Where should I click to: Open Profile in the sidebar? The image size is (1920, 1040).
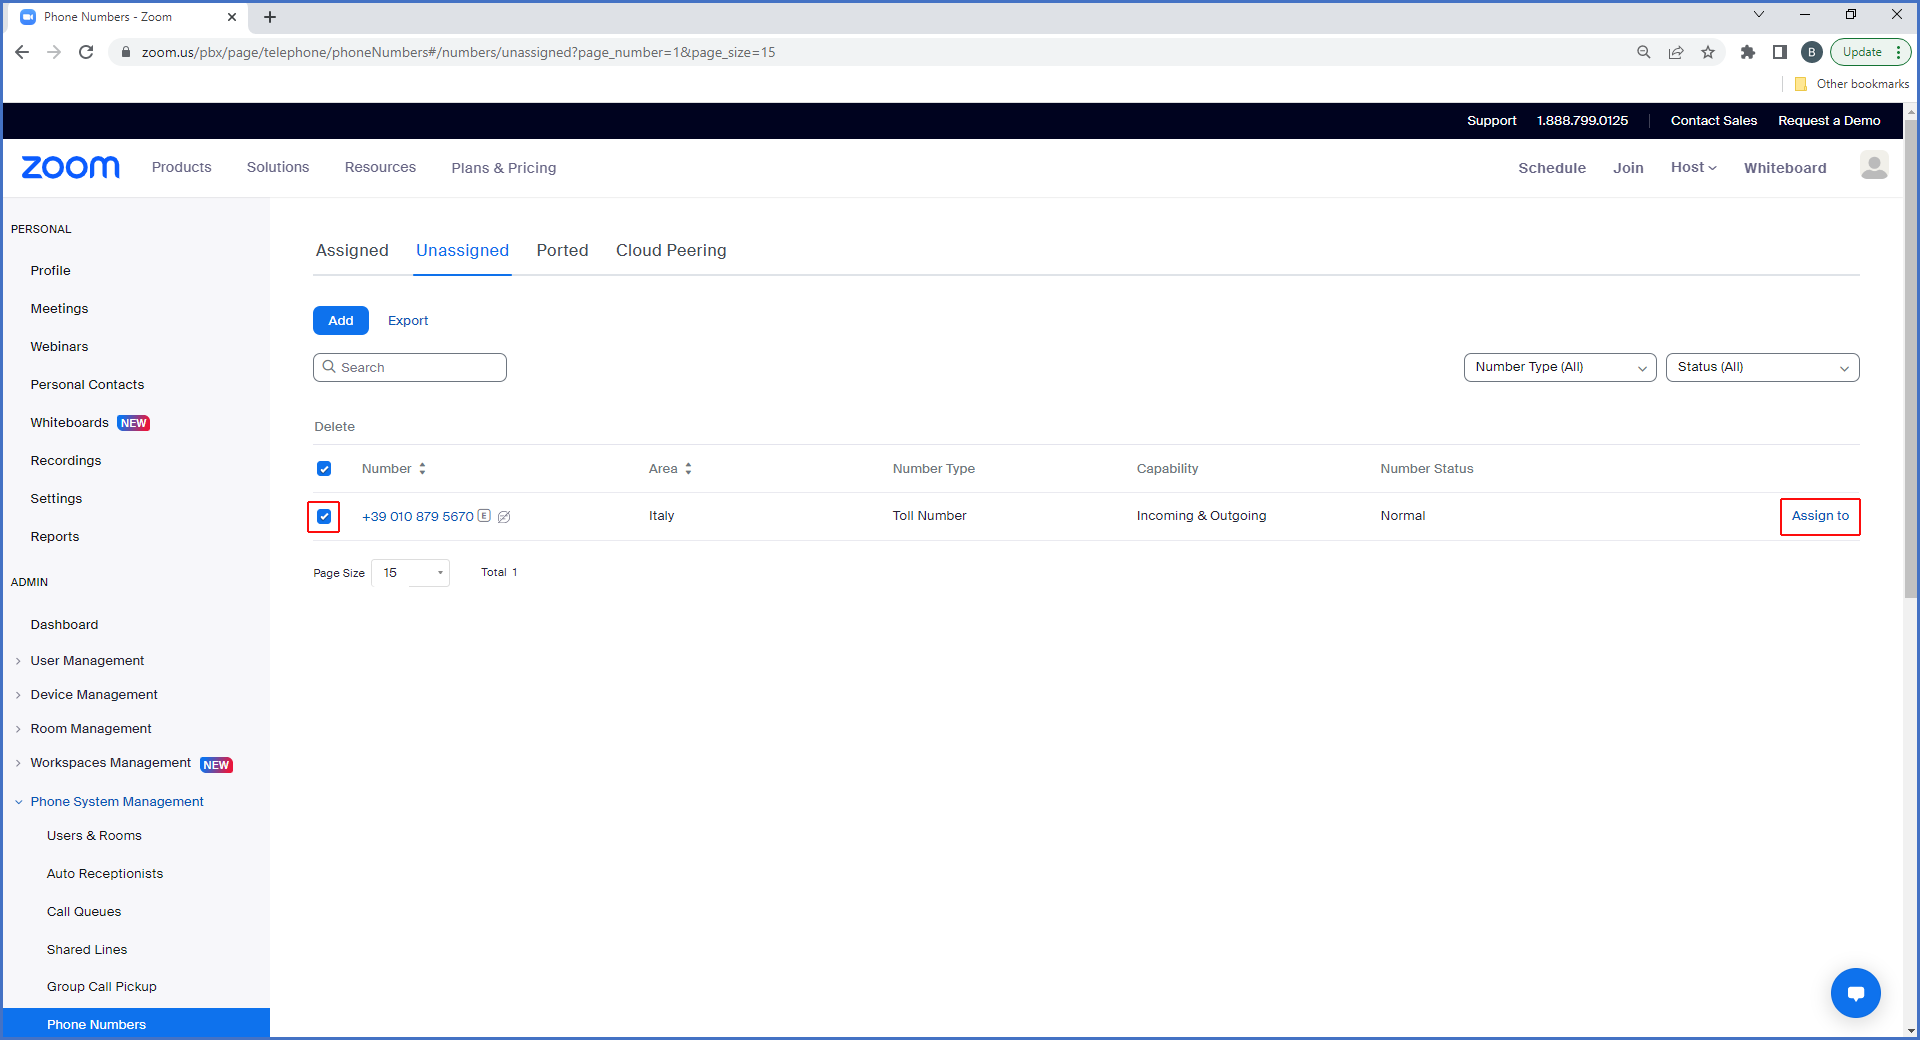(x=50, y=271)
